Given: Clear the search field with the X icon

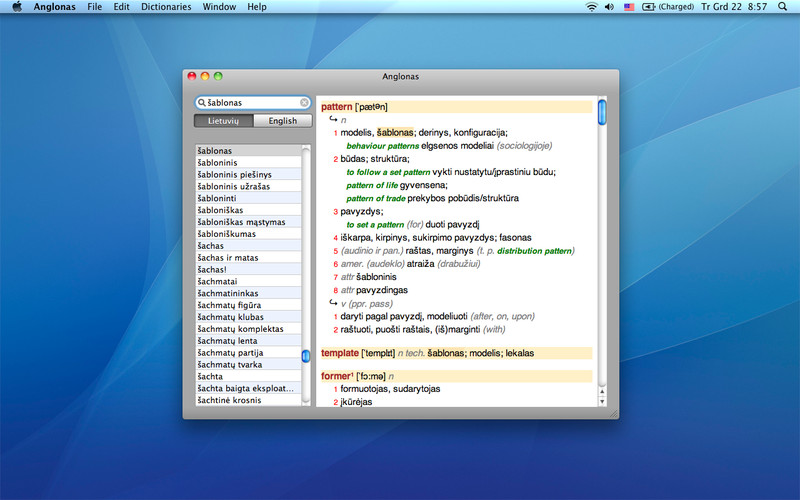Looking at the screenshot, I should click(x=304, y=103).
